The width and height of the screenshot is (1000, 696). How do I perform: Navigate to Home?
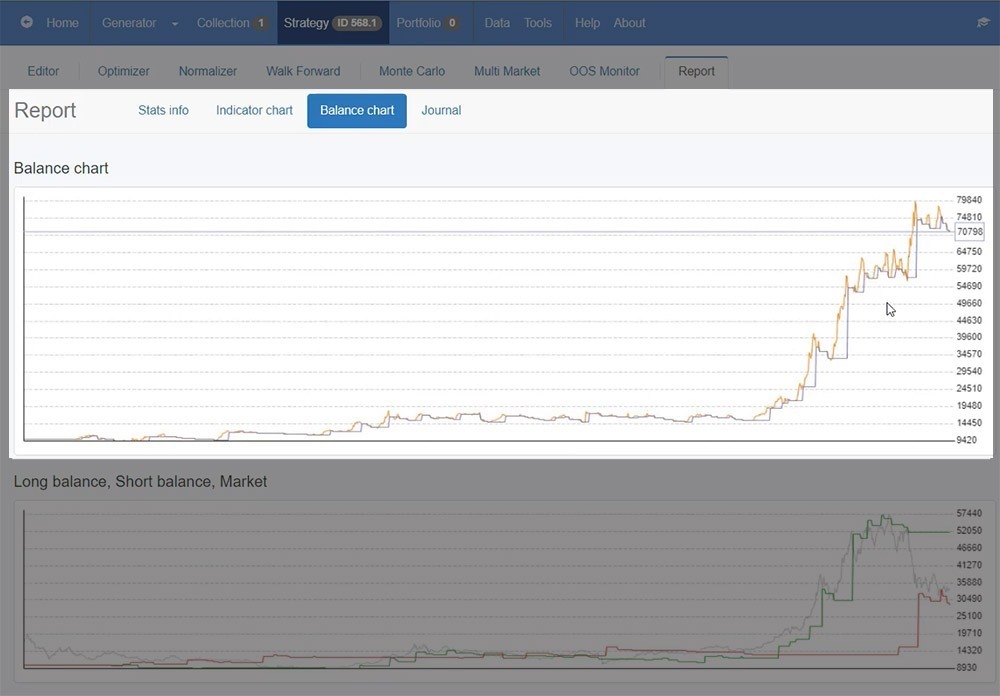62,22
